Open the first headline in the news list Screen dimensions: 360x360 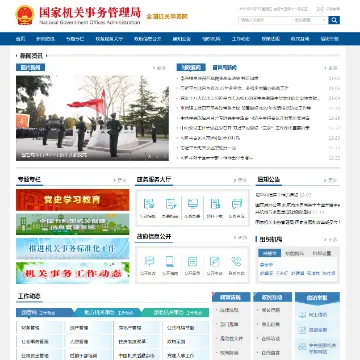point(219,78)
